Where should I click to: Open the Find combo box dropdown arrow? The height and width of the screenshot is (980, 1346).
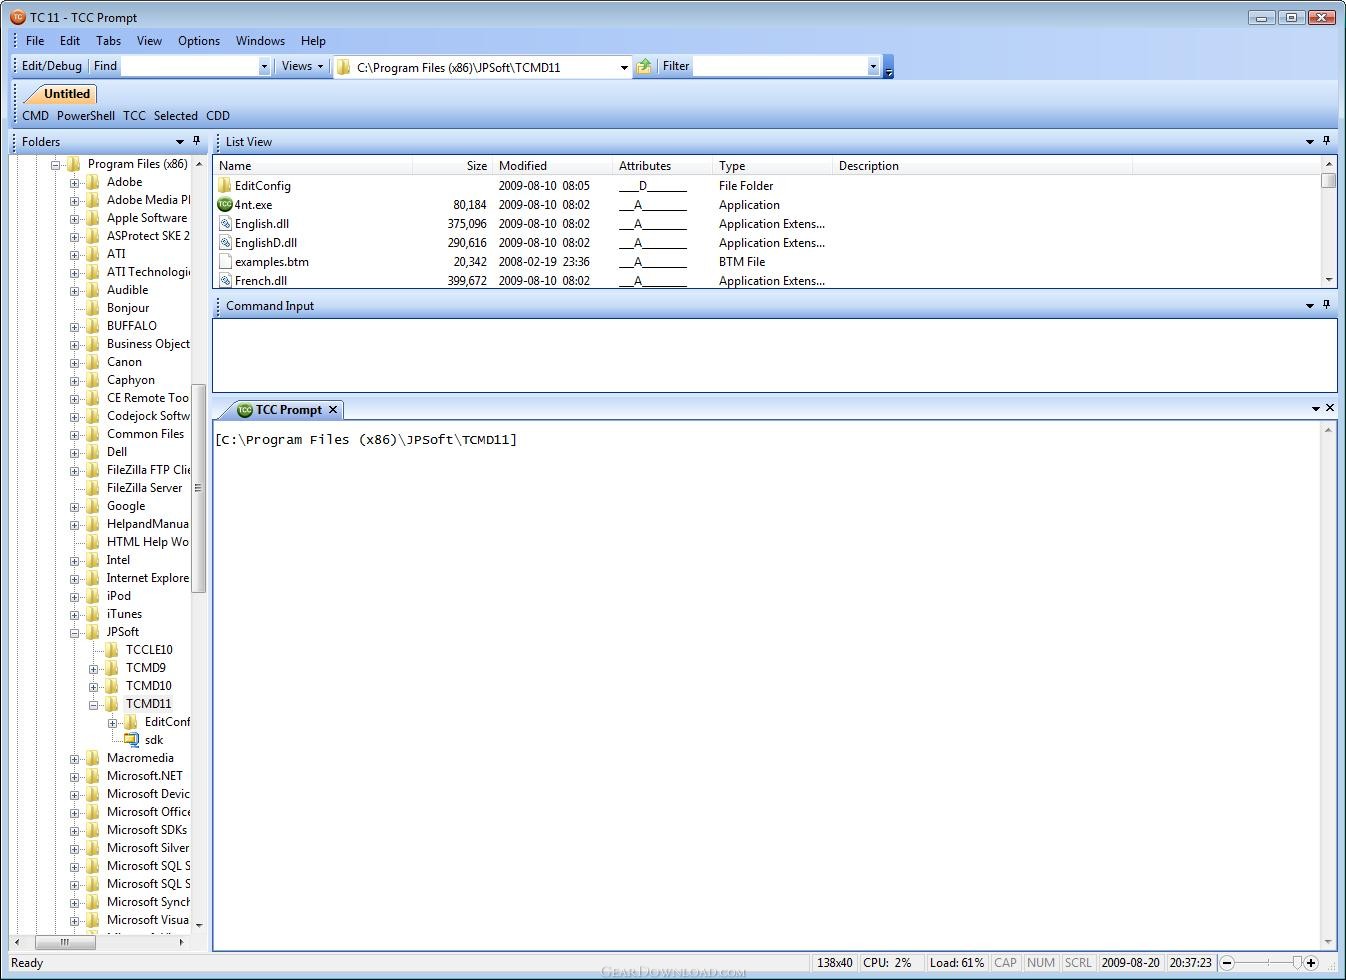[x=264, y=67]
